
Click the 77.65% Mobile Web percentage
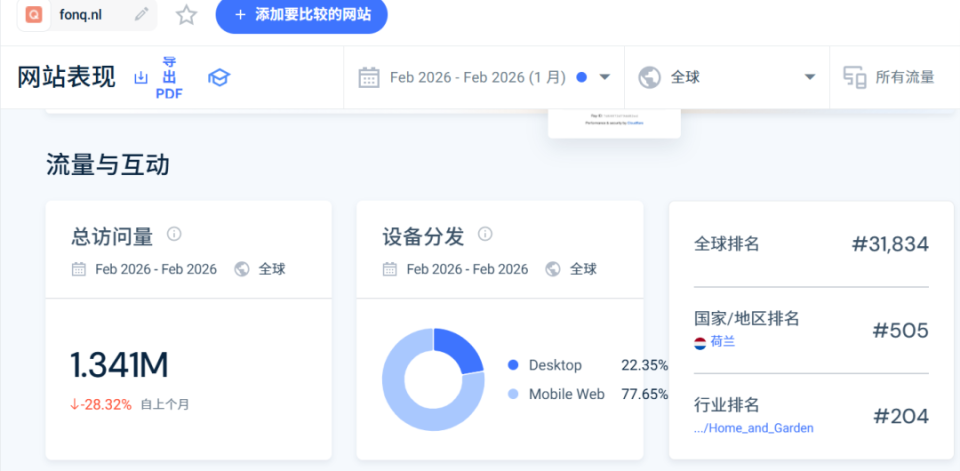[645, 394]
